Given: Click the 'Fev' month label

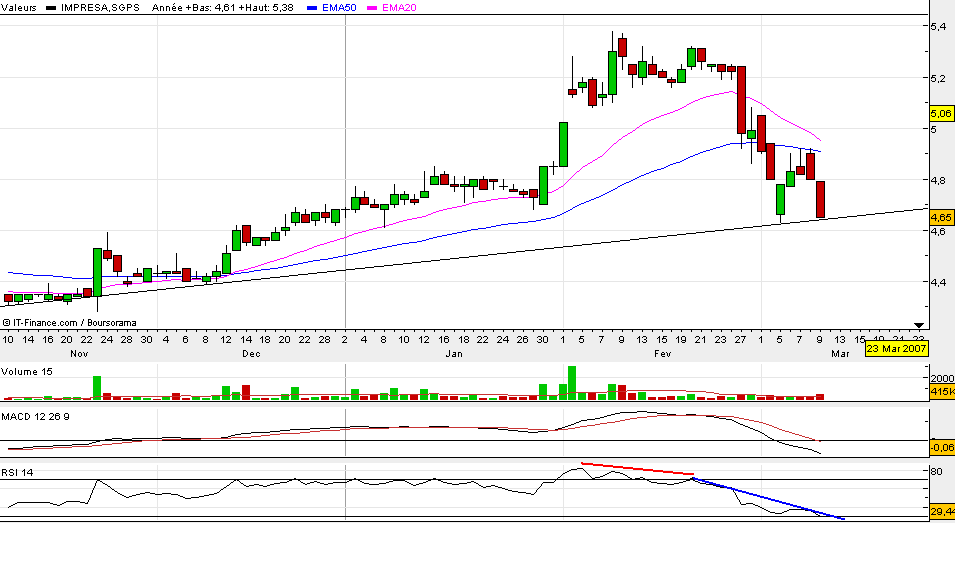Looking at the screenshot, I should (662, 353).
